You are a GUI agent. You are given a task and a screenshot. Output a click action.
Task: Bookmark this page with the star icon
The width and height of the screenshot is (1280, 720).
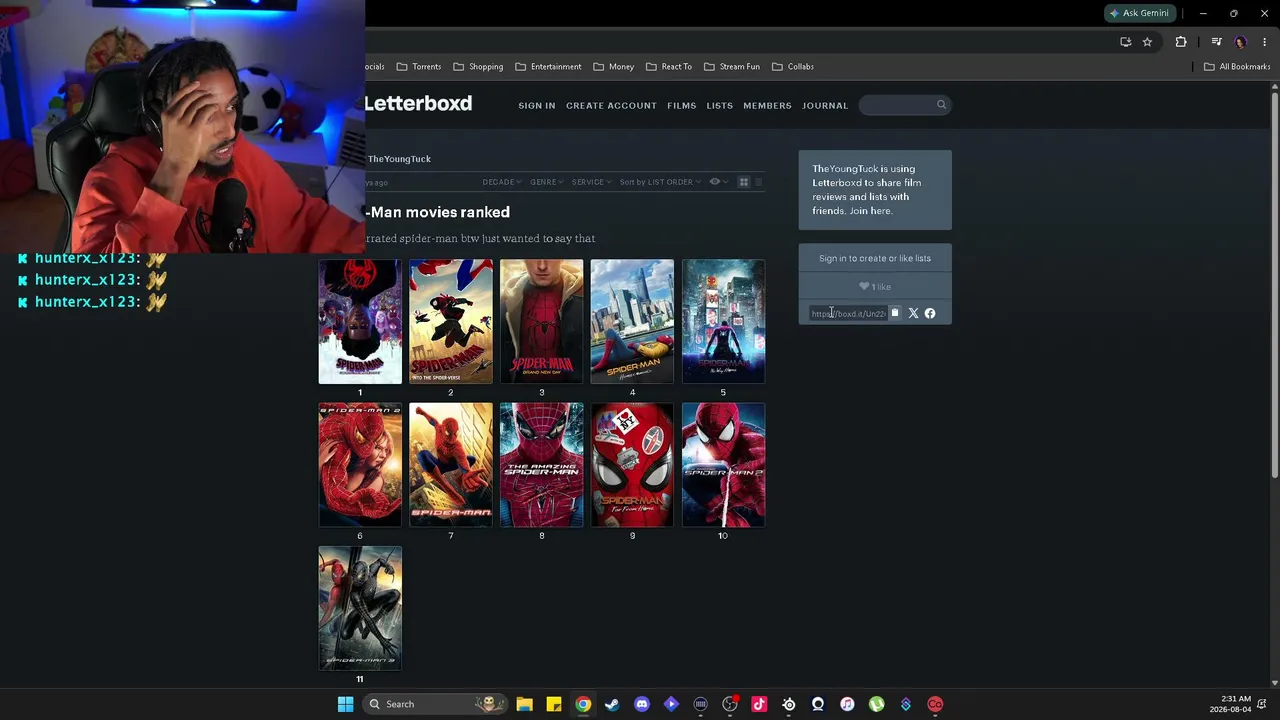(1147, 42)
